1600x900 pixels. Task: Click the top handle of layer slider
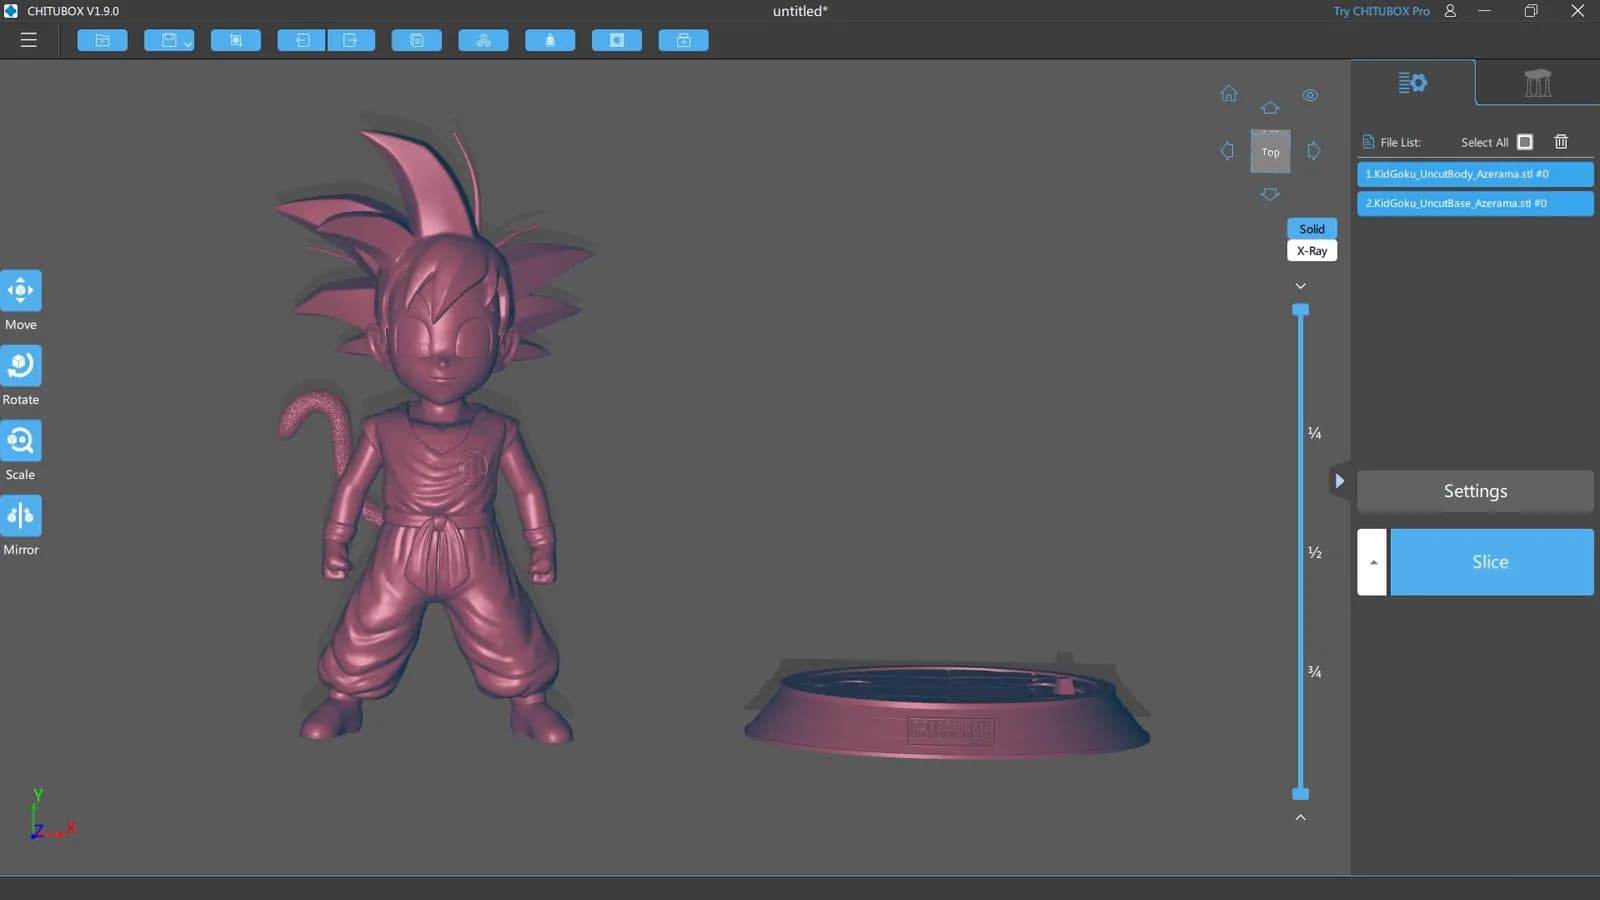coord(1300,310)
